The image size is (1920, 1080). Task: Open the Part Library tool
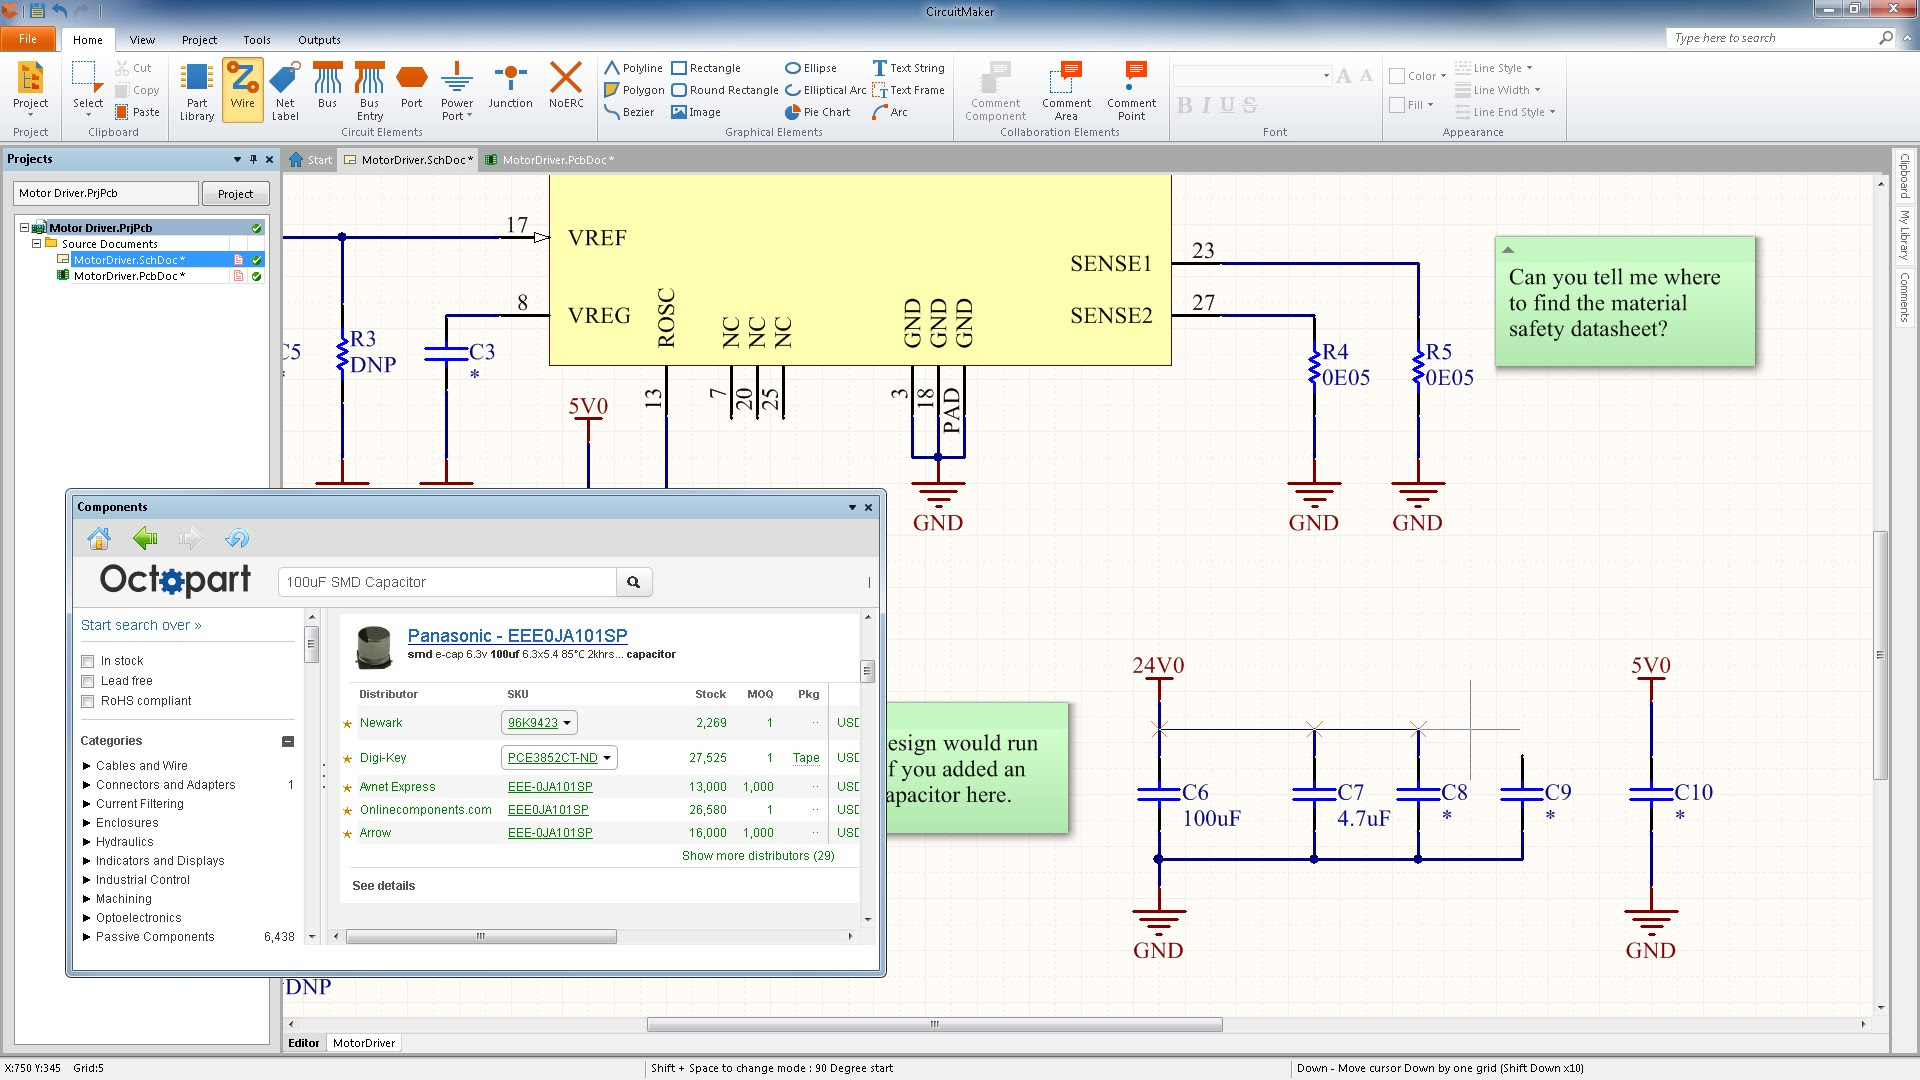tap(197, 91)
